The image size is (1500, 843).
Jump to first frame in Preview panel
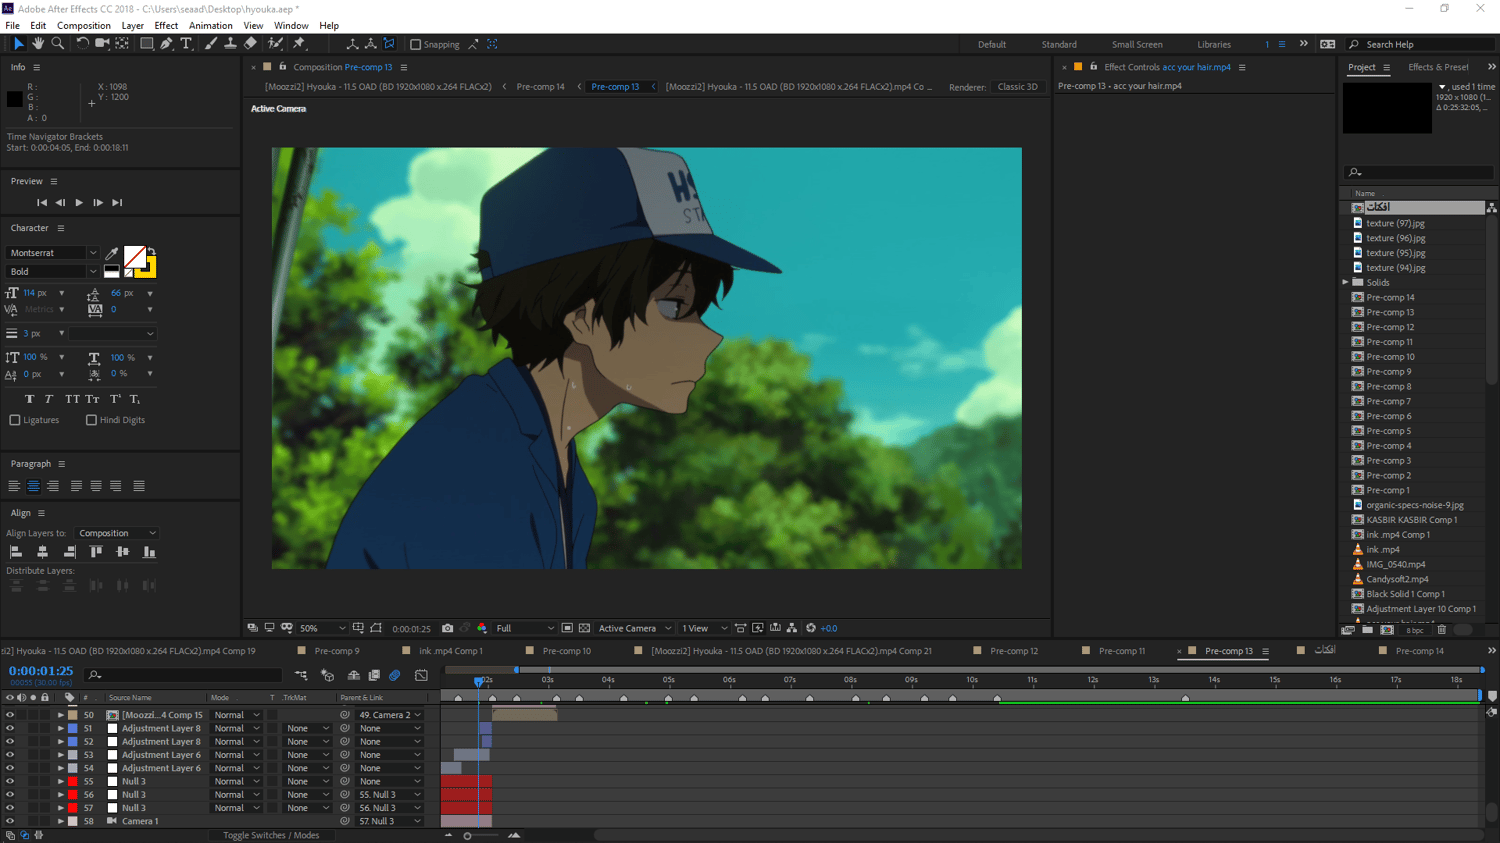coord(42,203)
